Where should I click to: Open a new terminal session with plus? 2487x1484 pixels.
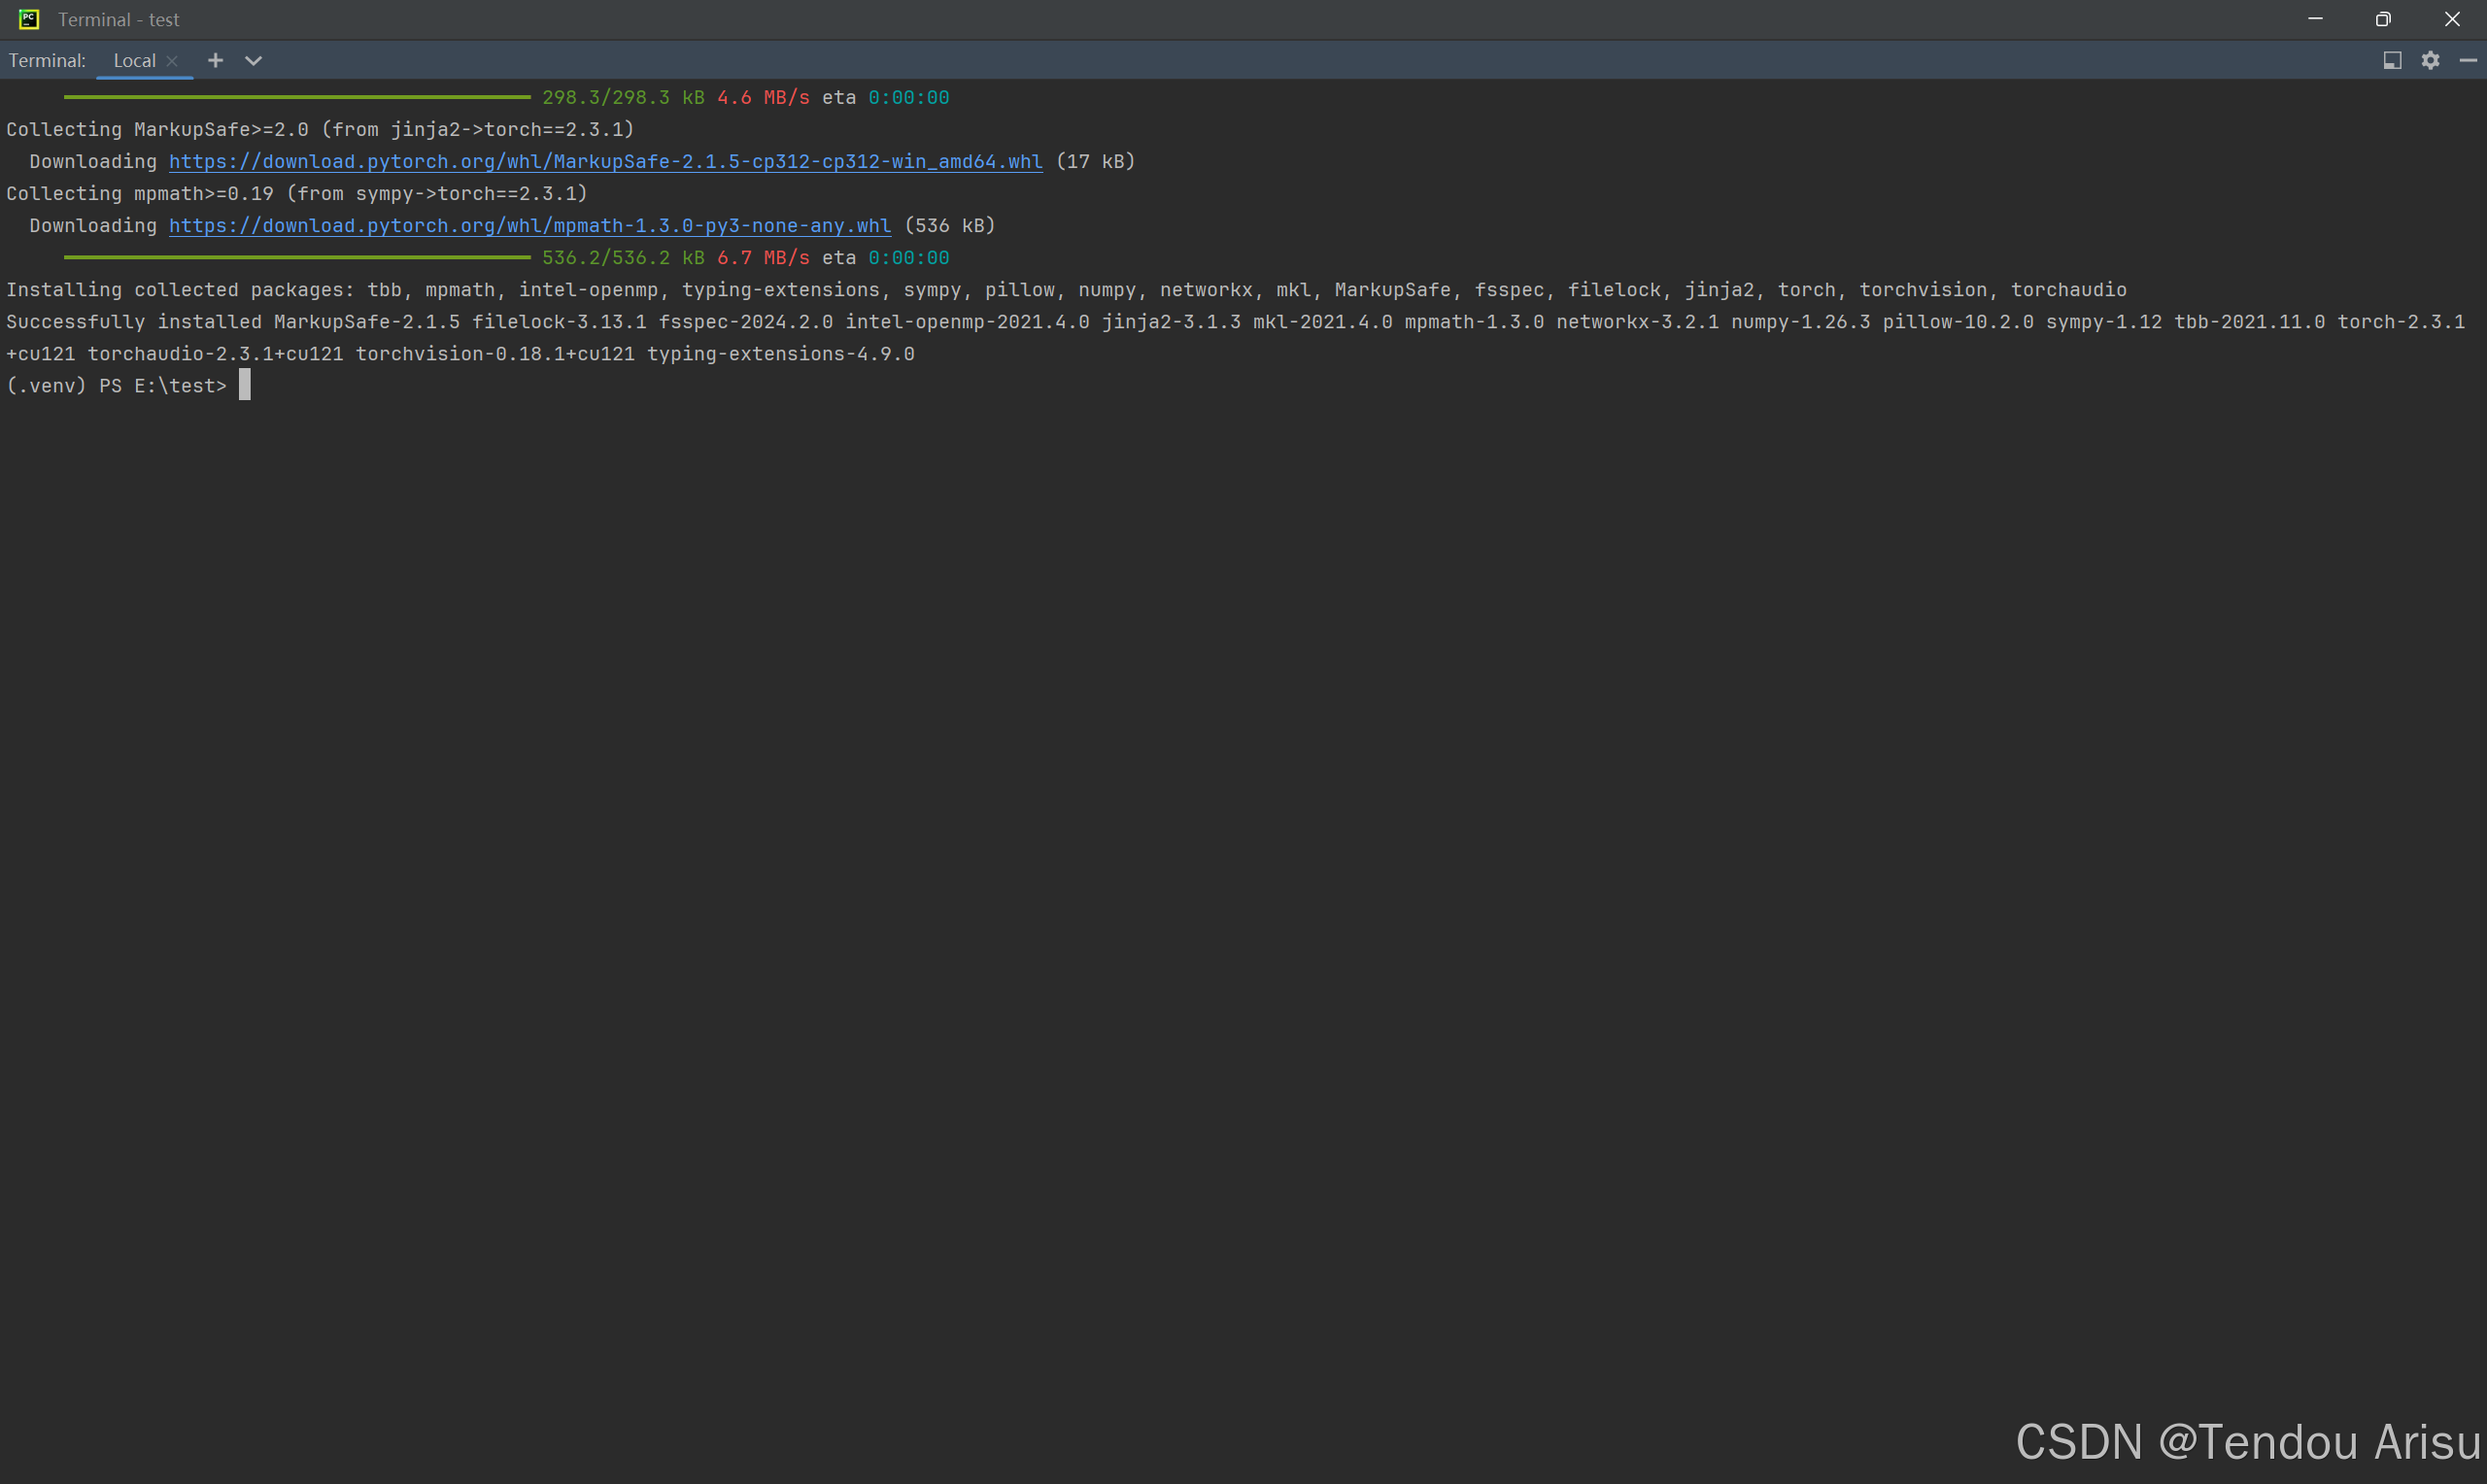[x=215, y=61]
